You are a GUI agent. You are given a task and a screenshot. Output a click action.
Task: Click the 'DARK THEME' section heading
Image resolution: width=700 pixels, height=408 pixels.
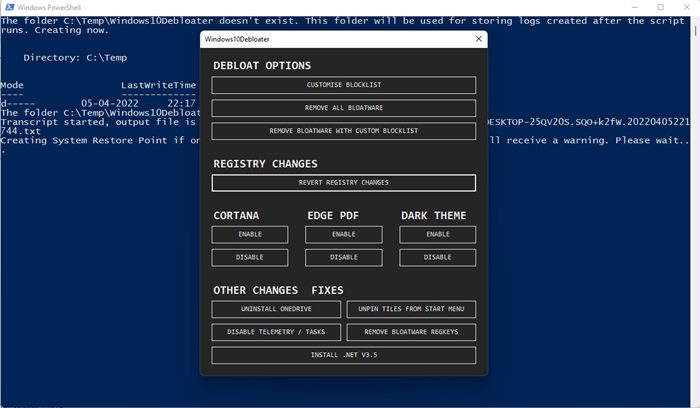coord(433,216)
